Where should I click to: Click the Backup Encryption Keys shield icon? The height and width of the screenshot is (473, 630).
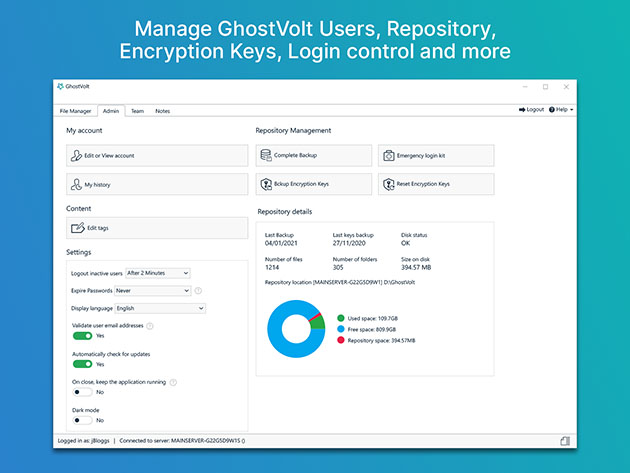point(266,184)
